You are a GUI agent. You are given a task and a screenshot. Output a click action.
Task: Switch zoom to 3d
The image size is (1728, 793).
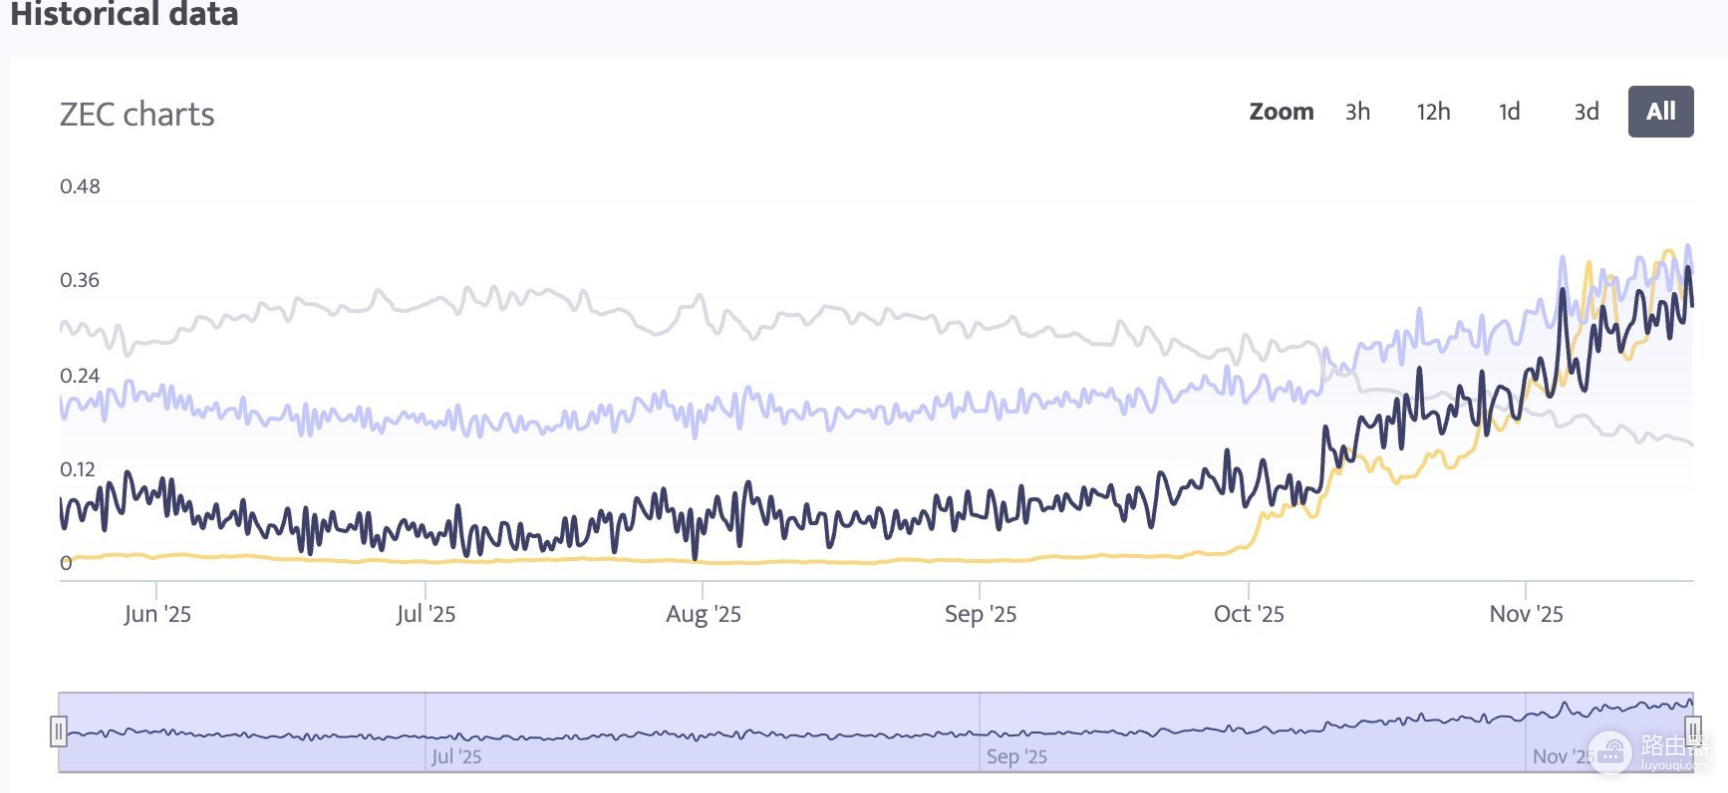click(1586, 112)
